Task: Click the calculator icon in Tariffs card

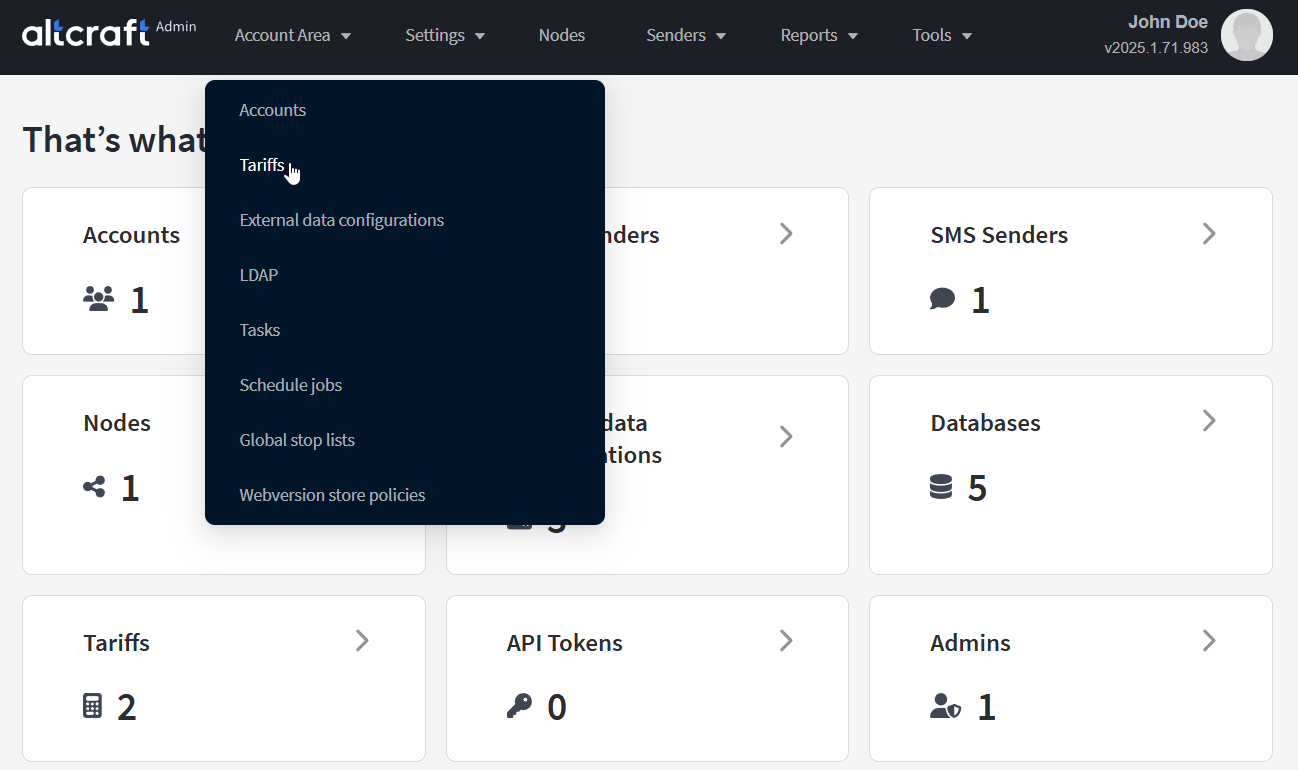Action: coord(92,706)
